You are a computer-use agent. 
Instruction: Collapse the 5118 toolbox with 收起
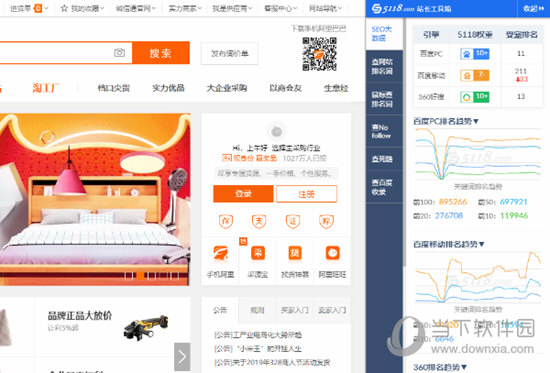pos(533,8)
